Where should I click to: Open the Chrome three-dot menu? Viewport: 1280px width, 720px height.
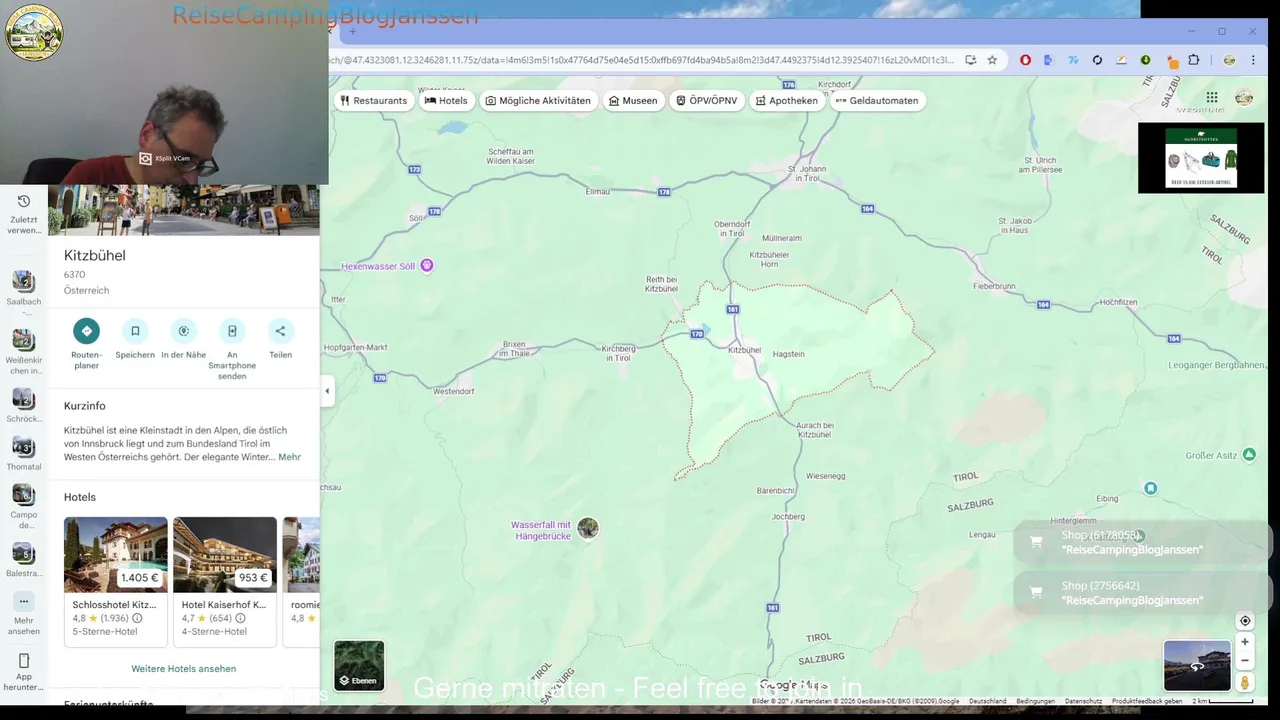point(1253,60)
